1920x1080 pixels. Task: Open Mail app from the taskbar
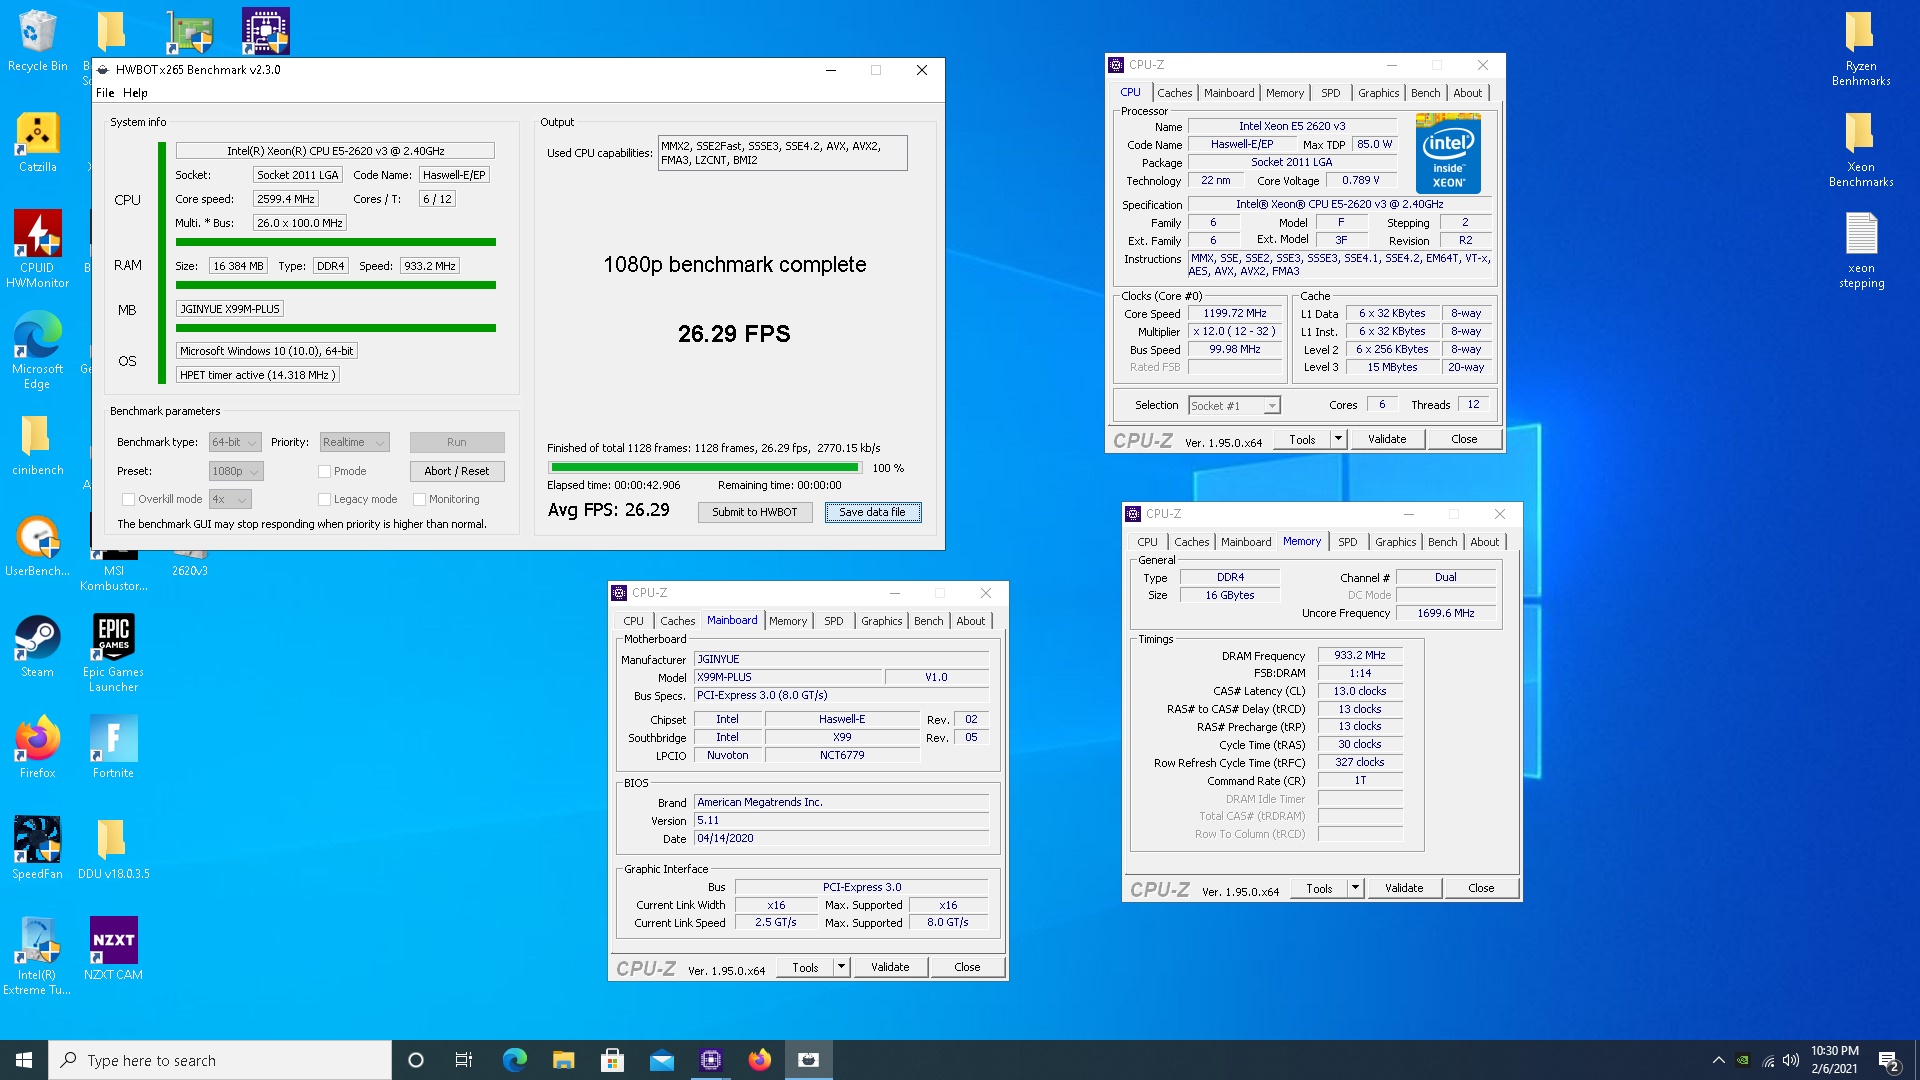click(x=662, y=1060)
